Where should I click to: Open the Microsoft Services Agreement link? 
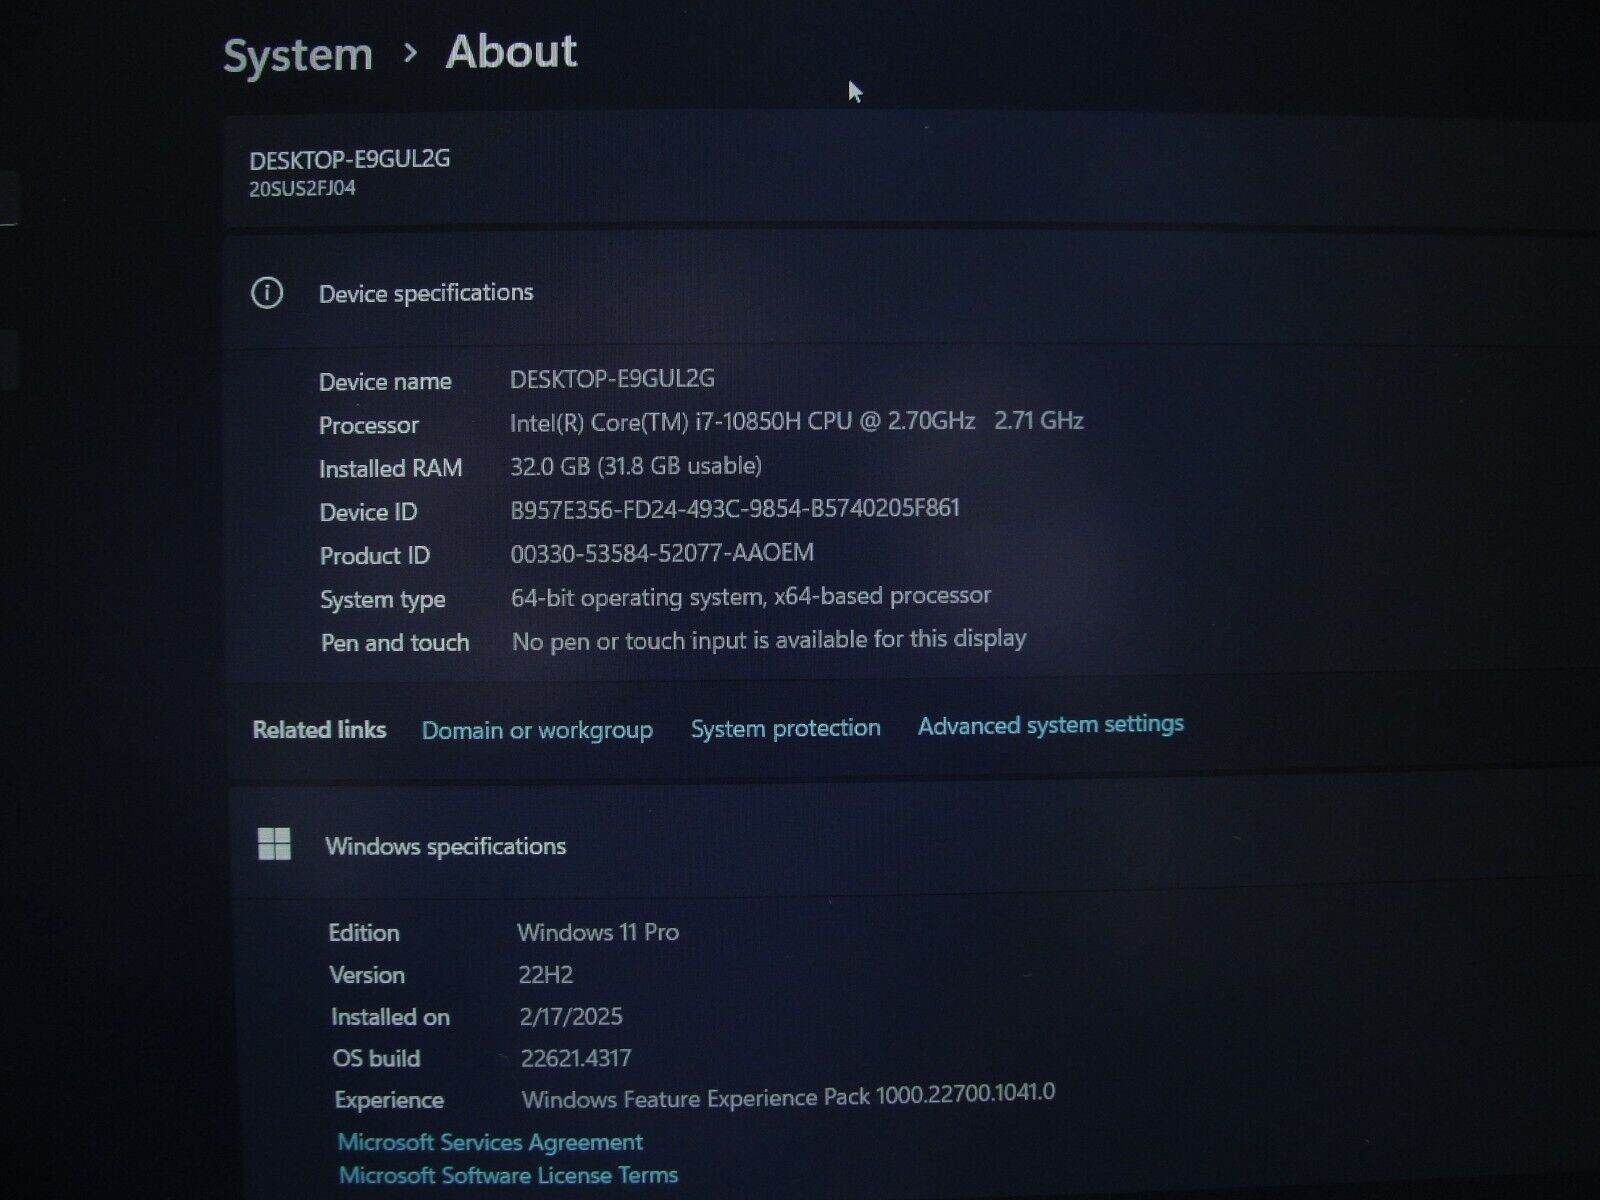(x=490, y=1142)
